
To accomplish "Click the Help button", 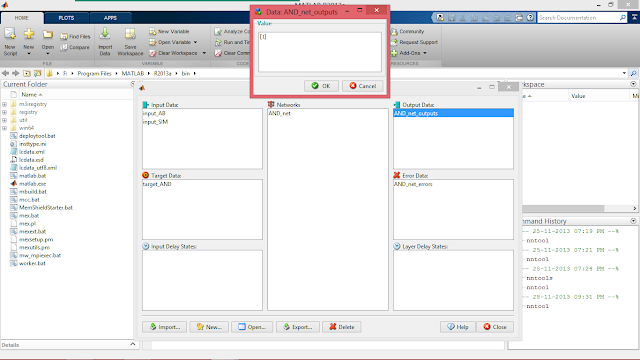I will pos(458,327).
